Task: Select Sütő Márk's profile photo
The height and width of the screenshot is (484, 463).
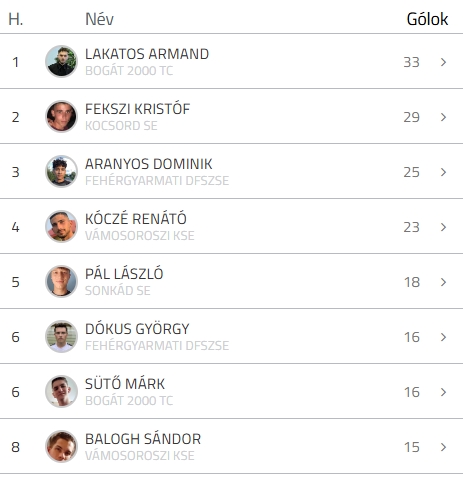Action: pyautogui.click(x=61, y=391)
